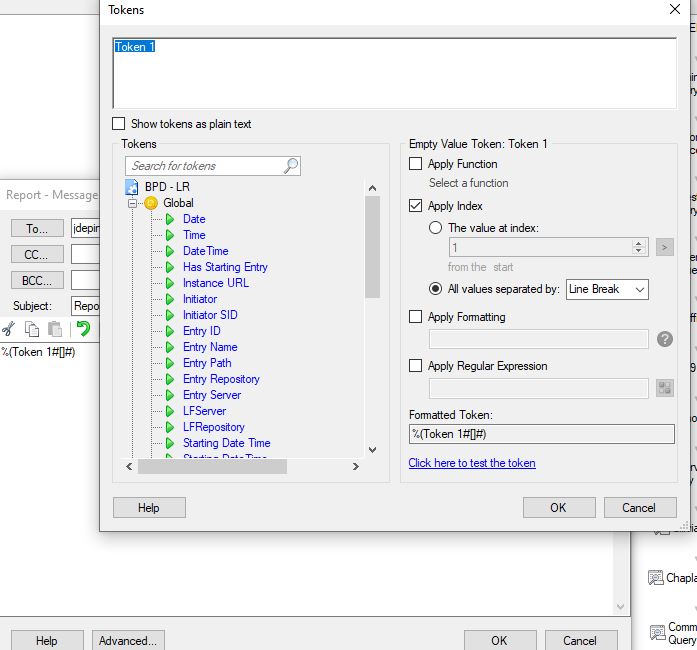
Task: Select the Entry ID token
Action: click(202, 331)
